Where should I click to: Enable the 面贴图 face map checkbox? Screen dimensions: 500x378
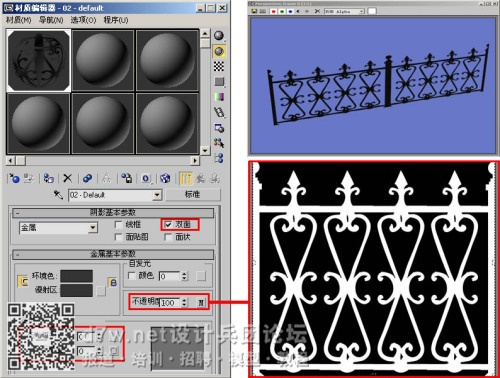pyautogui.click(x=118, y=237)
